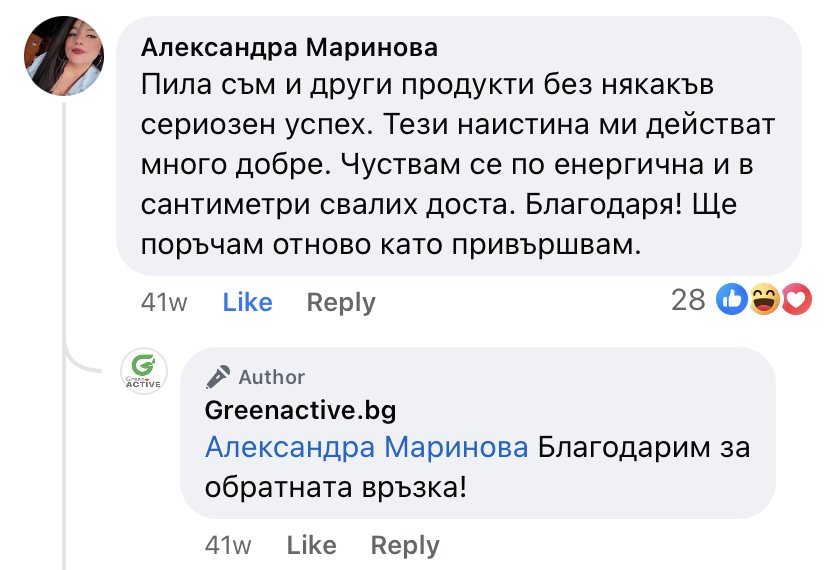This screenshot has width=828, height=570.
Task: Click the gray thread connector line
Action: (x=64, y=336)
